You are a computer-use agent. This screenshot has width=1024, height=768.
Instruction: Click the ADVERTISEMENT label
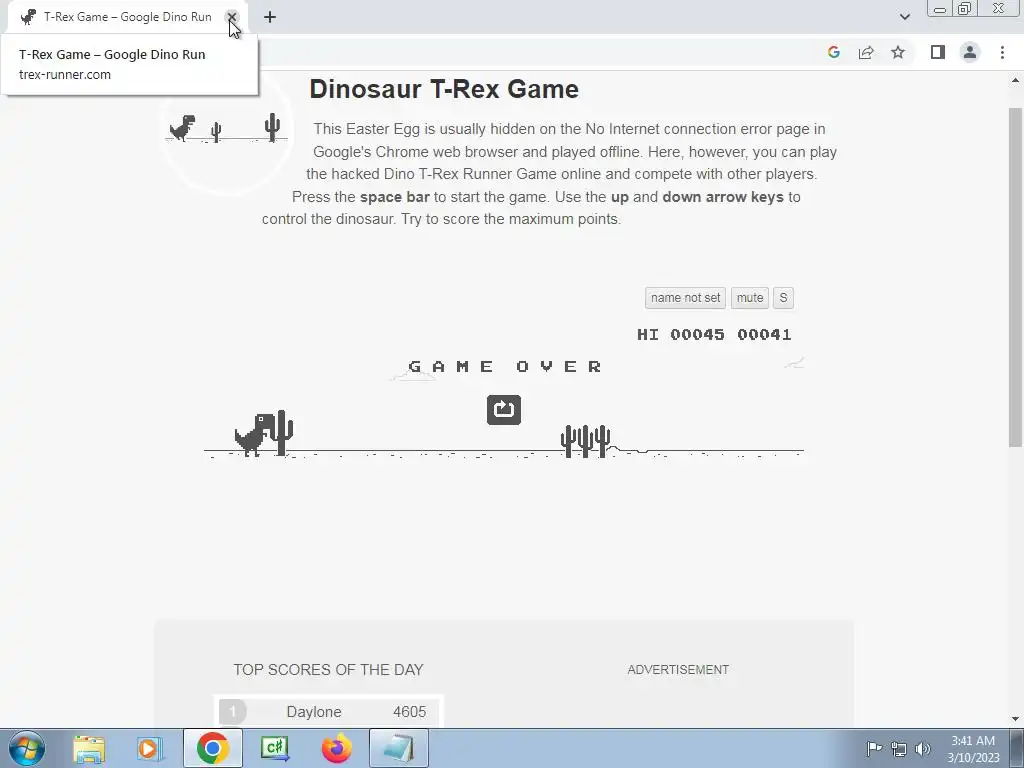[678, 670]
